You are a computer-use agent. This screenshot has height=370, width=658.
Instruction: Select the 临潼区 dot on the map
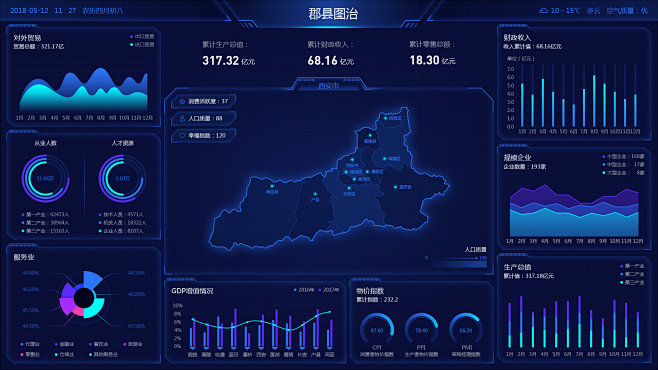pos(384,159)
